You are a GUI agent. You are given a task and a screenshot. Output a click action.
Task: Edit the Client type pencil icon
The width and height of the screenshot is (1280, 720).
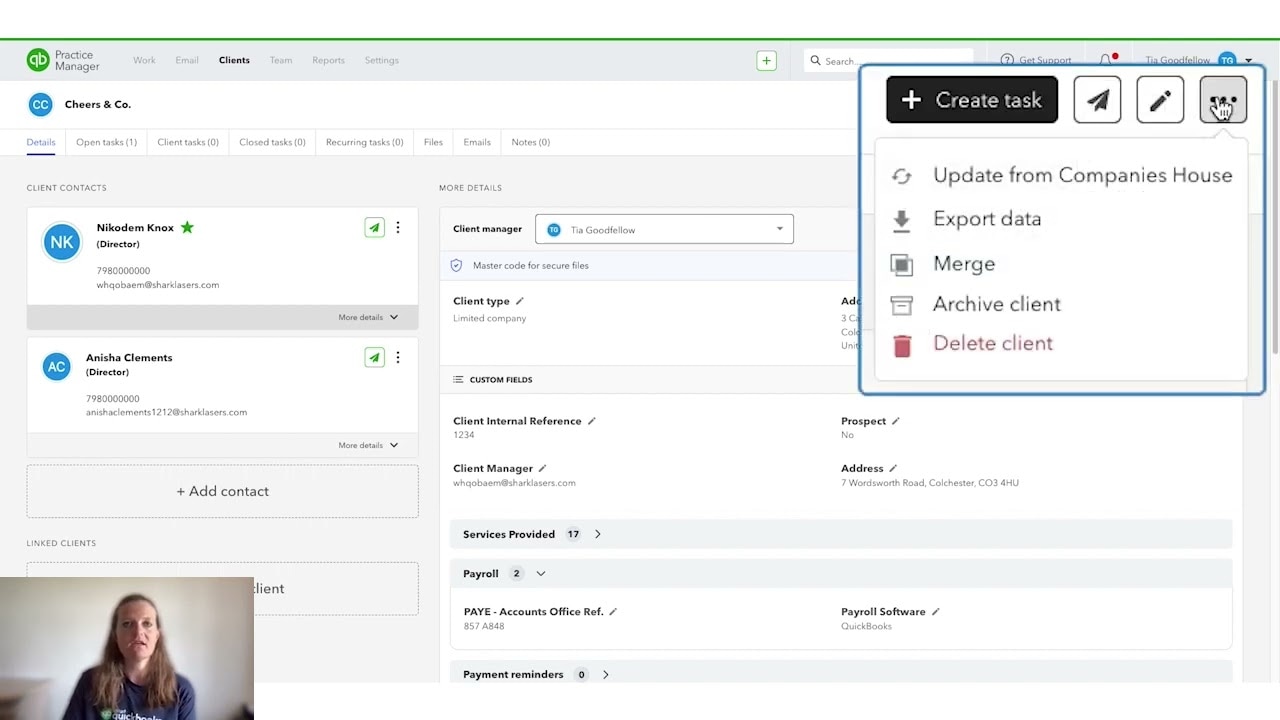pos(519,301)
